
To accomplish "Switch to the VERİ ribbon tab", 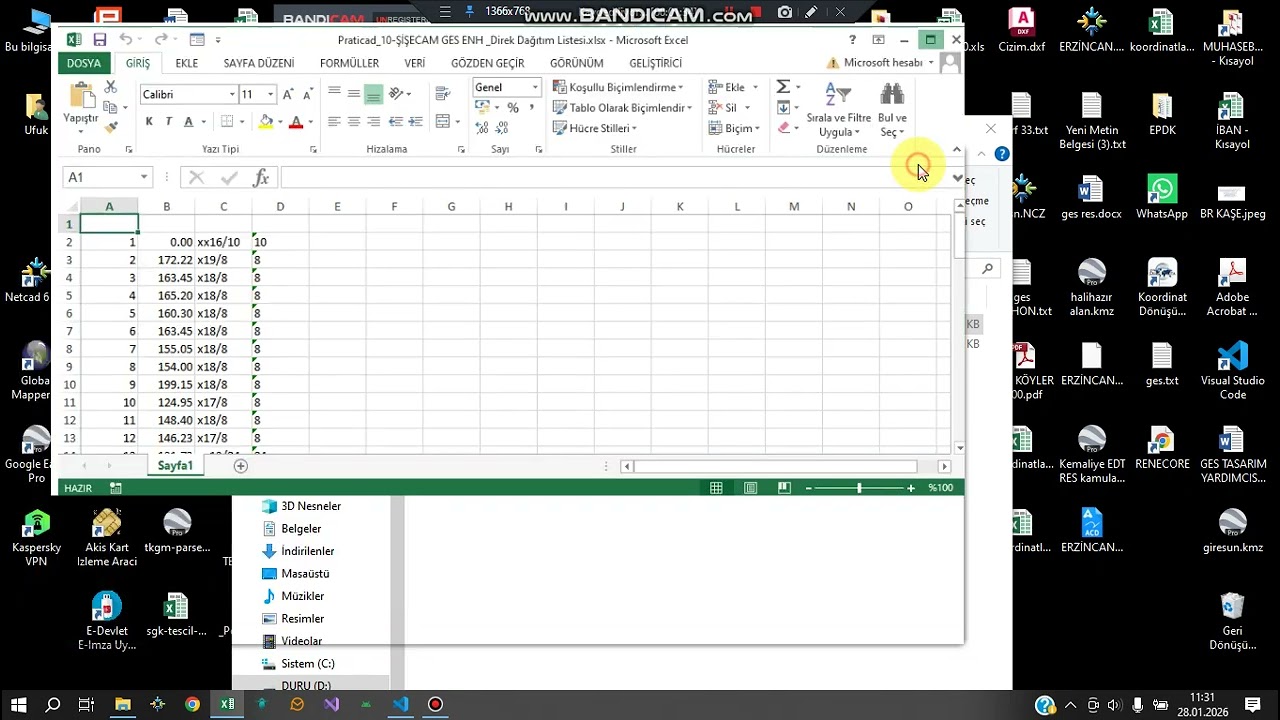I will point(414,63).
